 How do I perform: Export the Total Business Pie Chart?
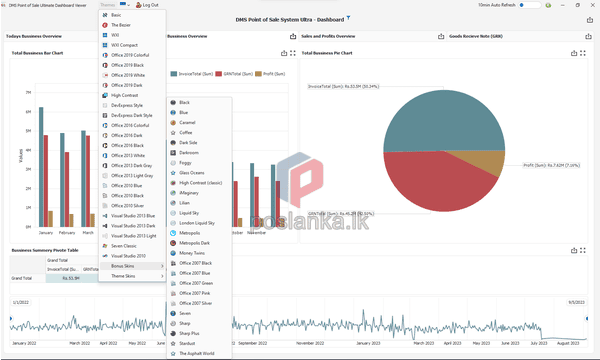[574, 53]
